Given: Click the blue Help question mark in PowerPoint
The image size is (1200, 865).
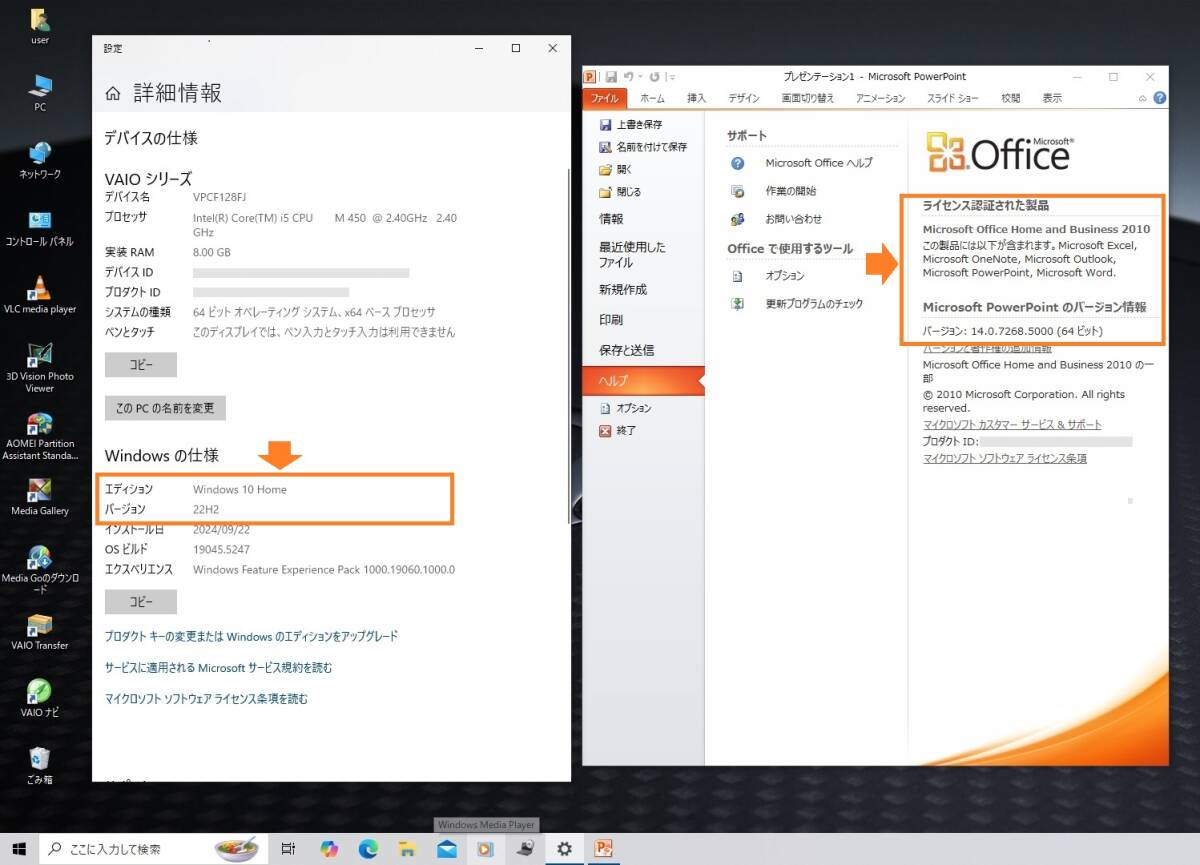Looking at the screenshot, I should click(1160, 98).
